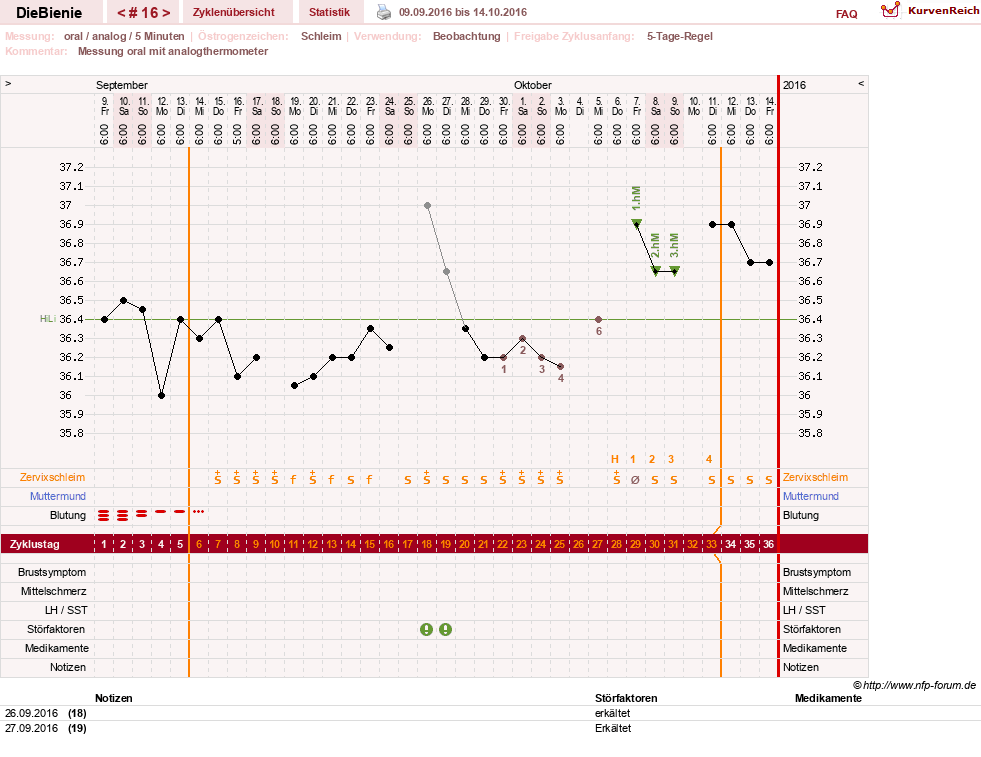Click the H peak-day marker above the mucus row

615,459
